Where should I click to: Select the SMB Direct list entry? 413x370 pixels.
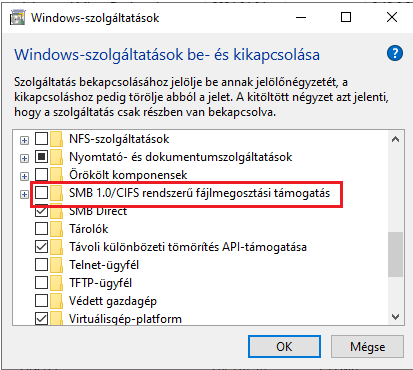pyautogui.click(x=98, y=211)
